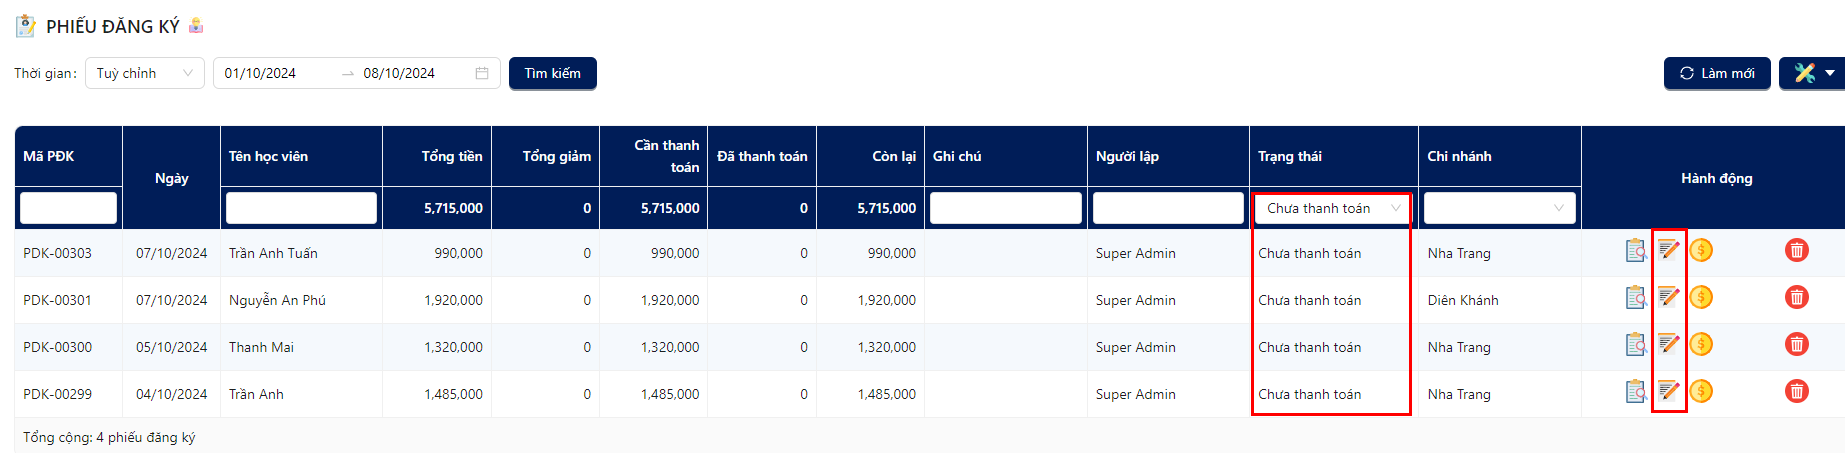Focus the Mã PĐK filter field

click(x=68, y=208)
